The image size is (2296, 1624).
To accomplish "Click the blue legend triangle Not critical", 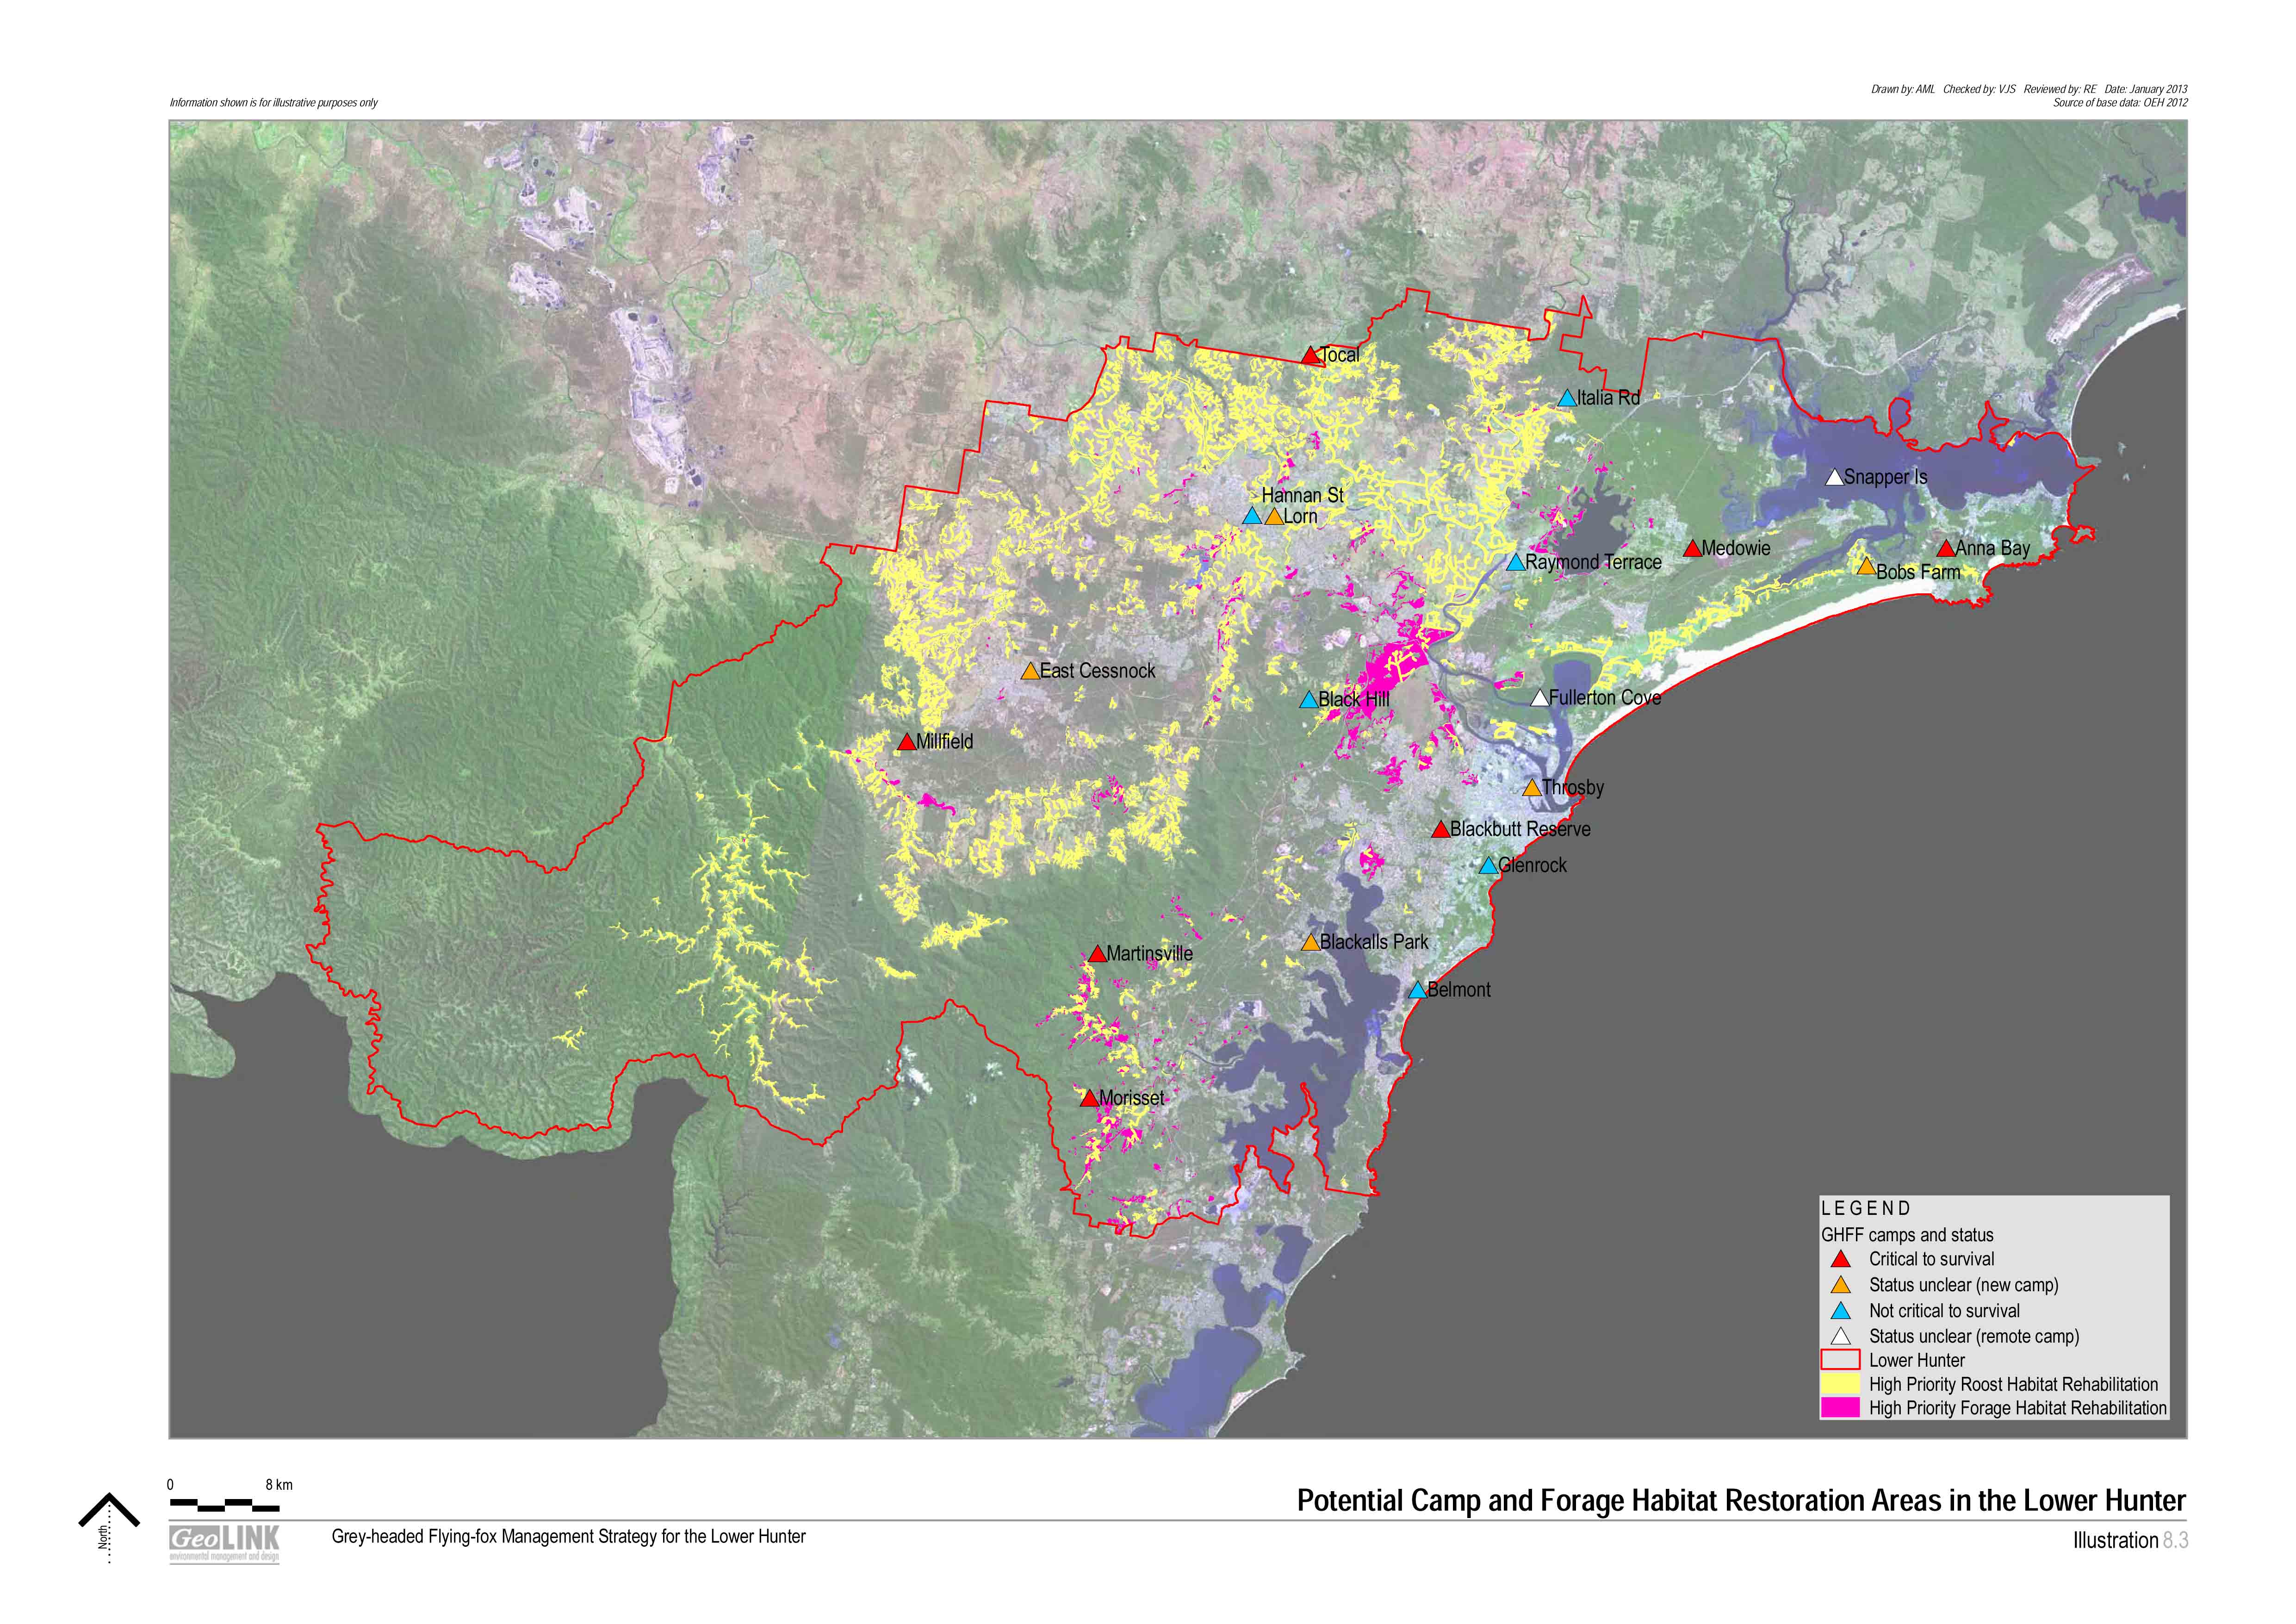I will tap(1841, 1311).
